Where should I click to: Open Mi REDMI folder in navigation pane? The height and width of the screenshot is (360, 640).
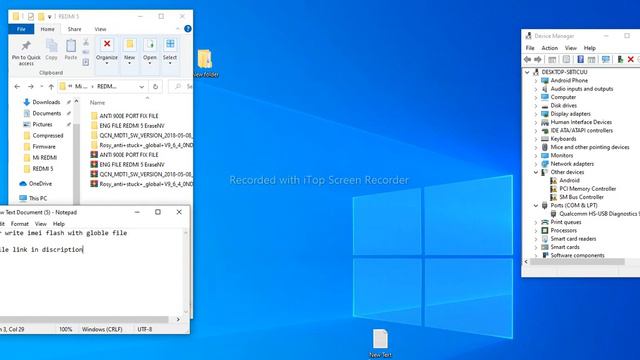tap(40, 158)
